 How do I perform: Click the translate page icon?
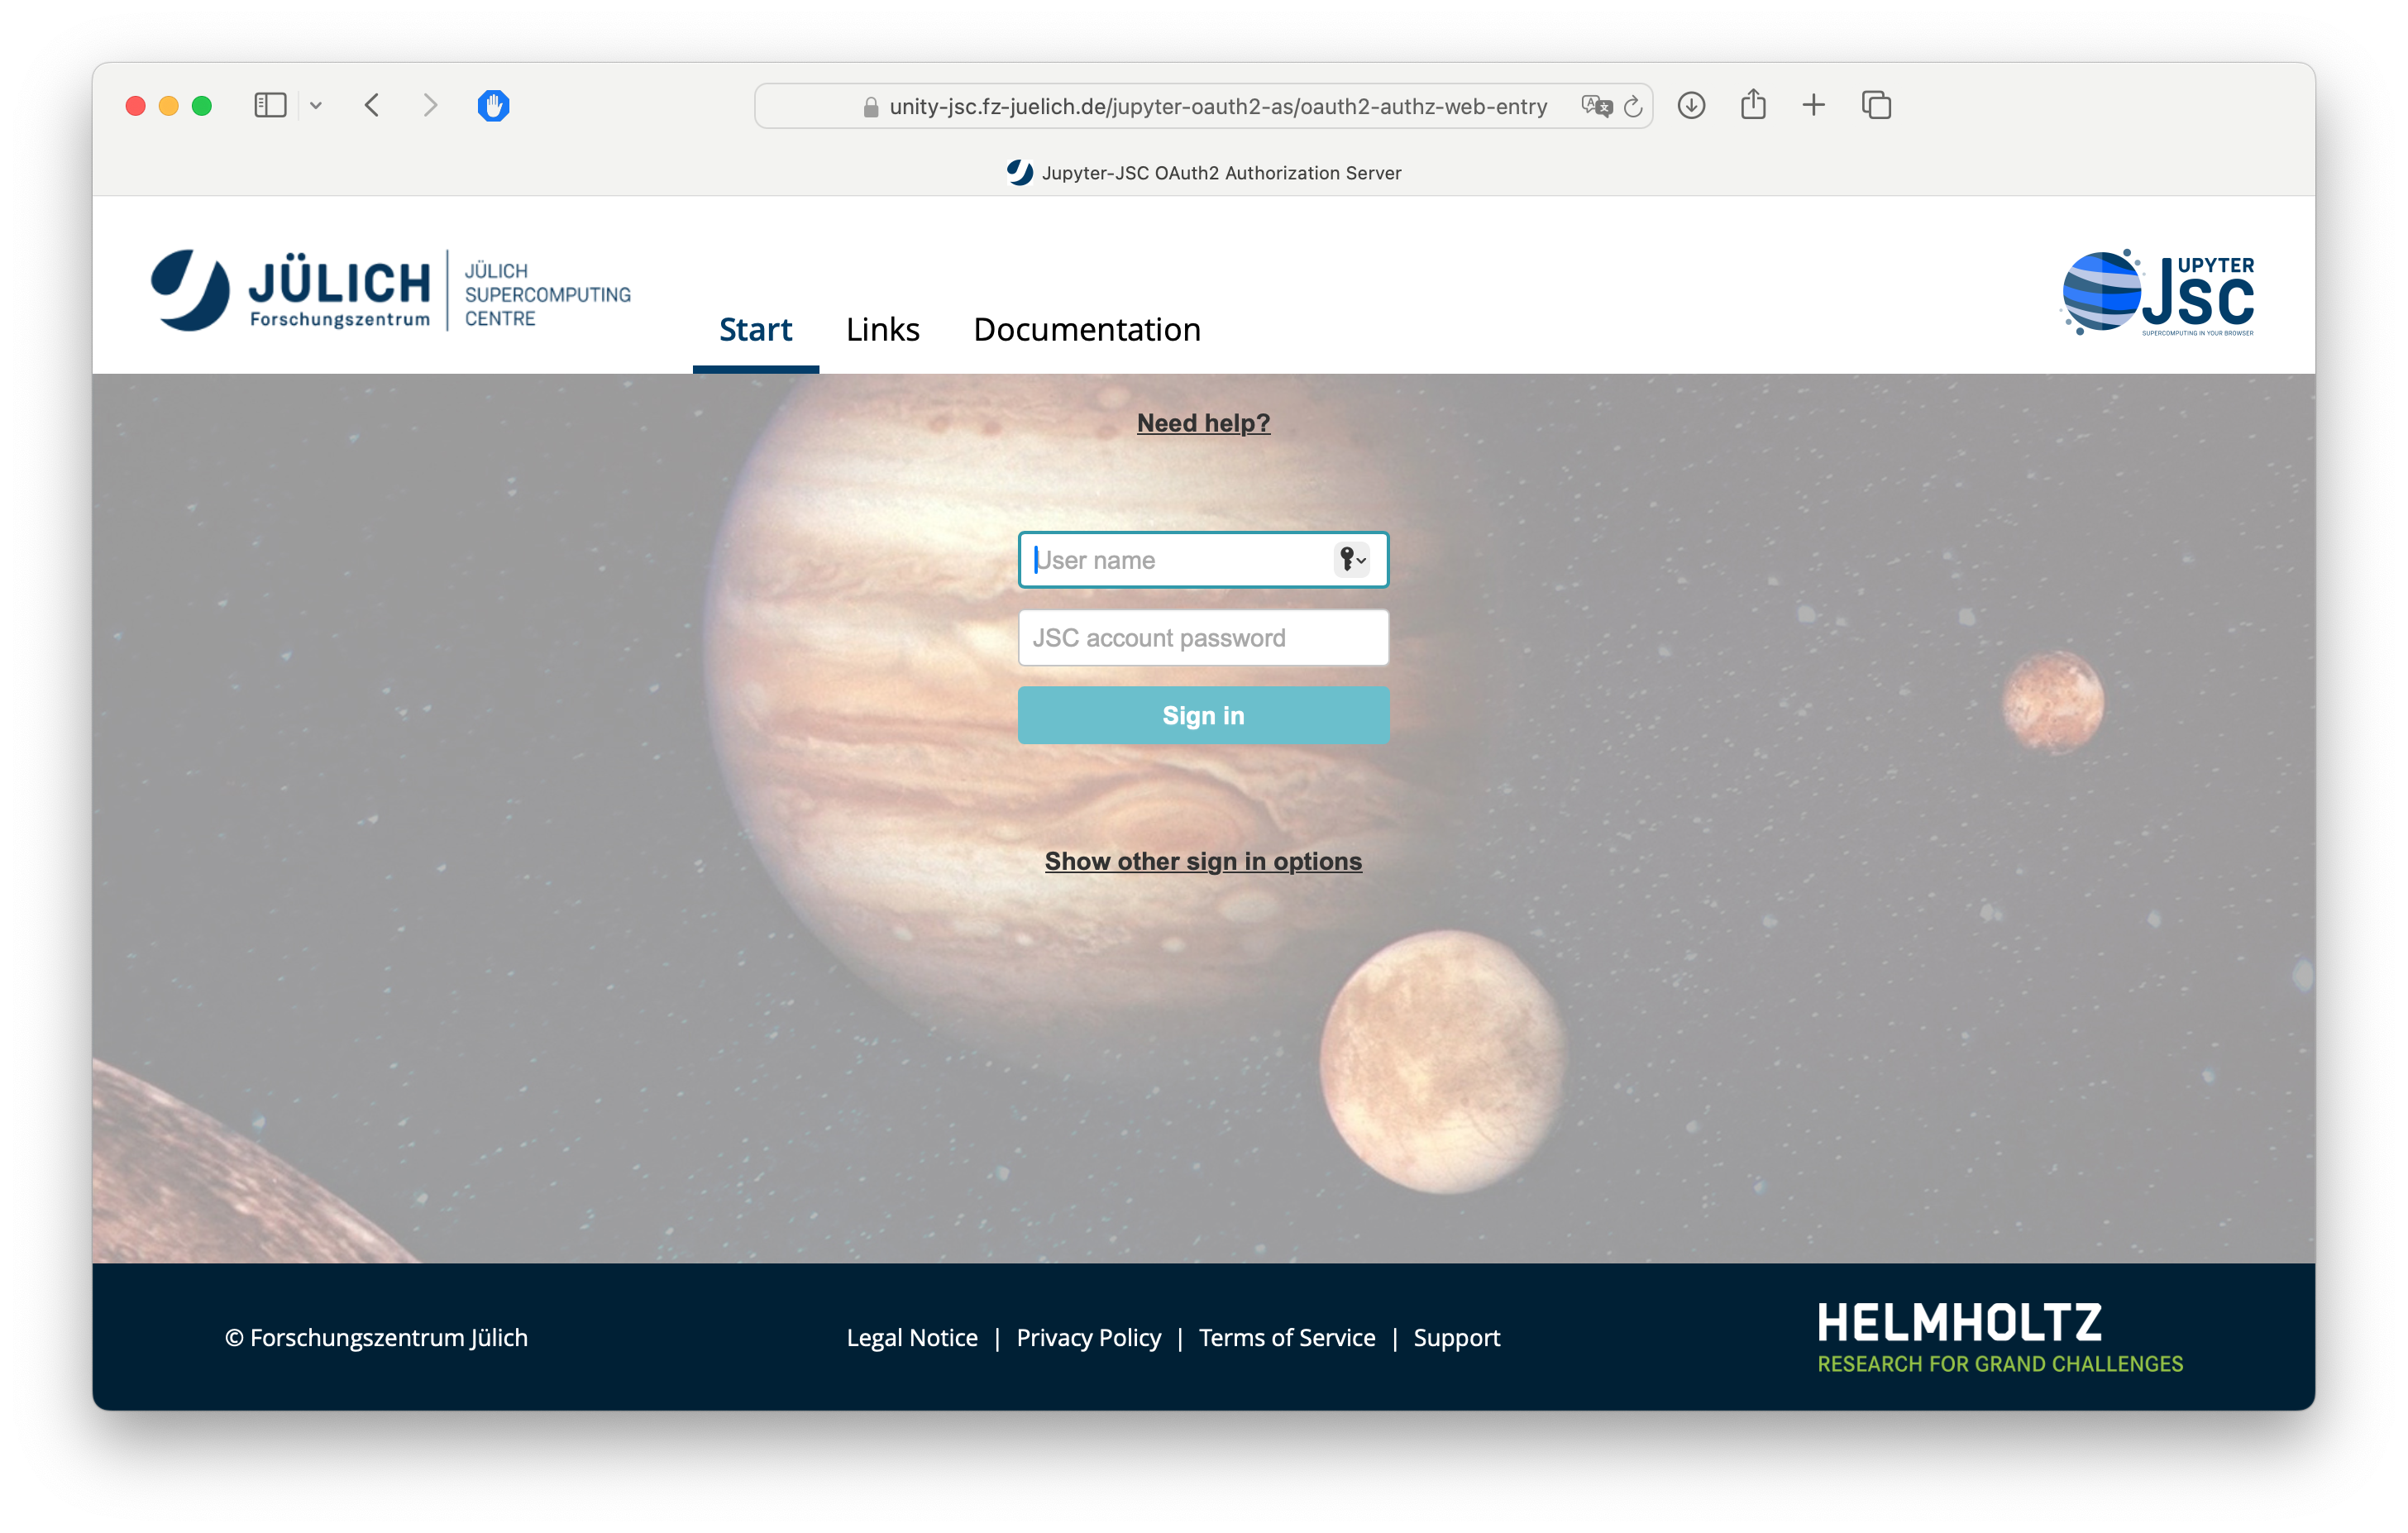[x=1596, y=106]
